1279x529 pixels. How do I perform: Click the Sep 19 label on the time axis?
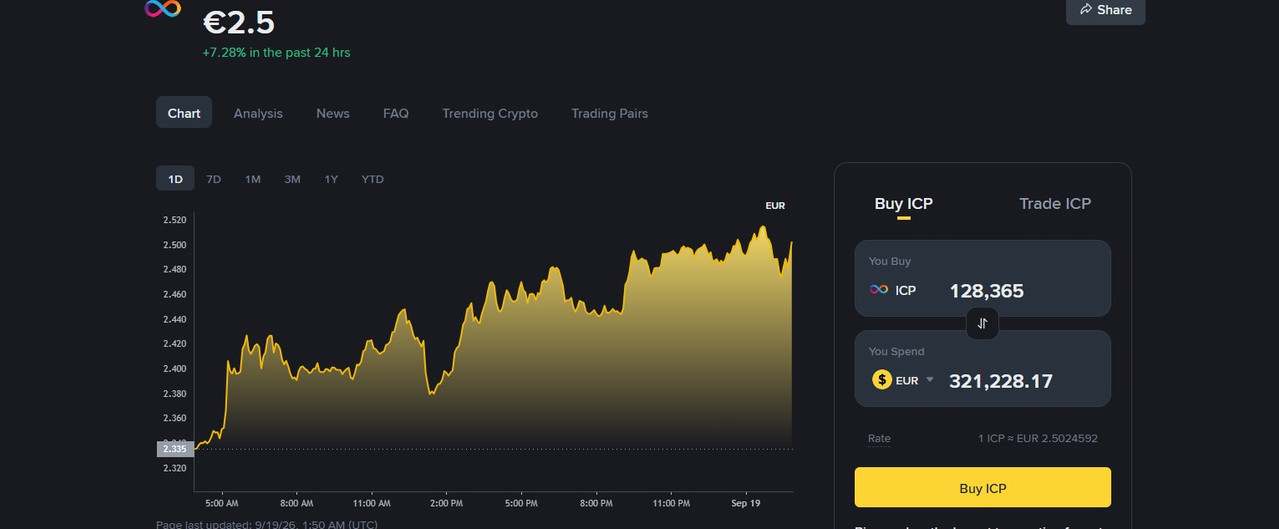point(748,503)
